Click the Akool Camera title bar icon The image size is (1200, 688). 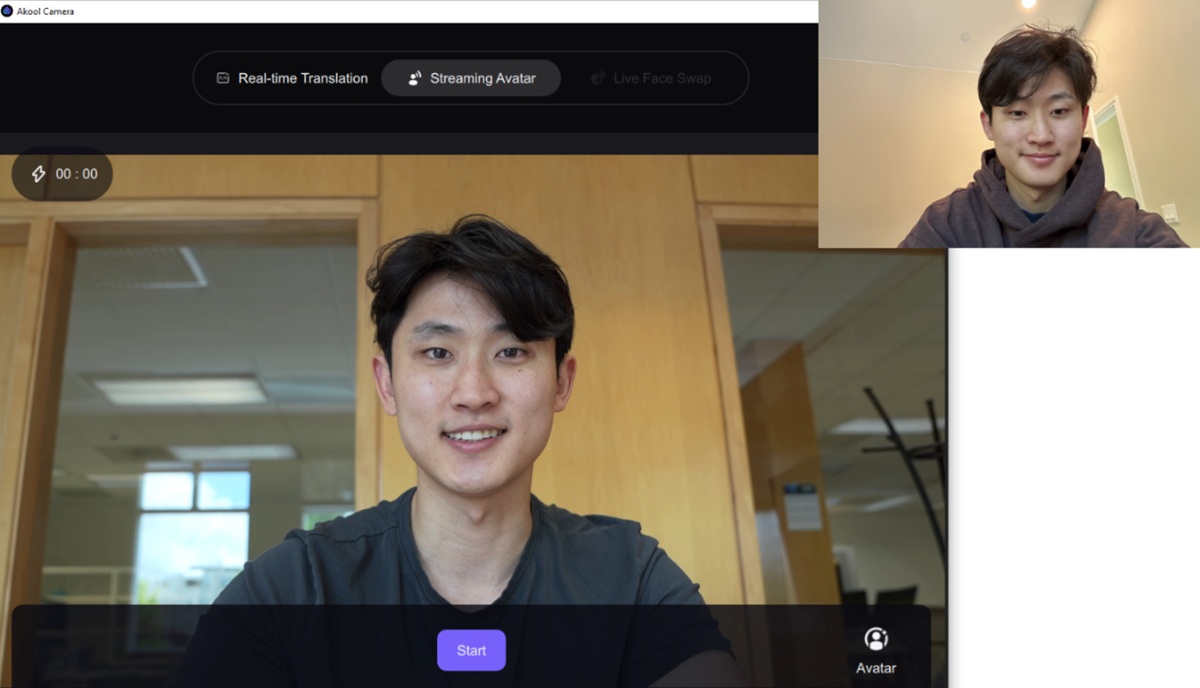[7, 11]
